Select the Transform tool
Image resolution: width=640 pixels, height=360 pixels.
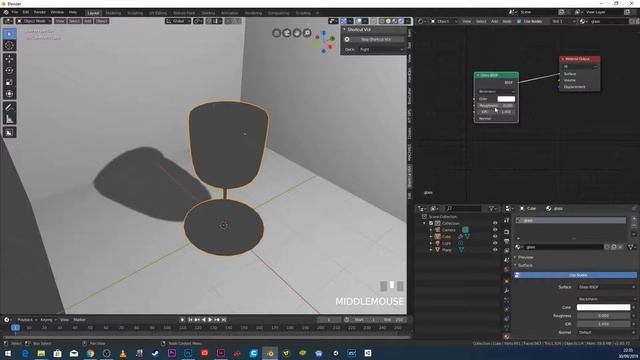(x=9, y=94)
